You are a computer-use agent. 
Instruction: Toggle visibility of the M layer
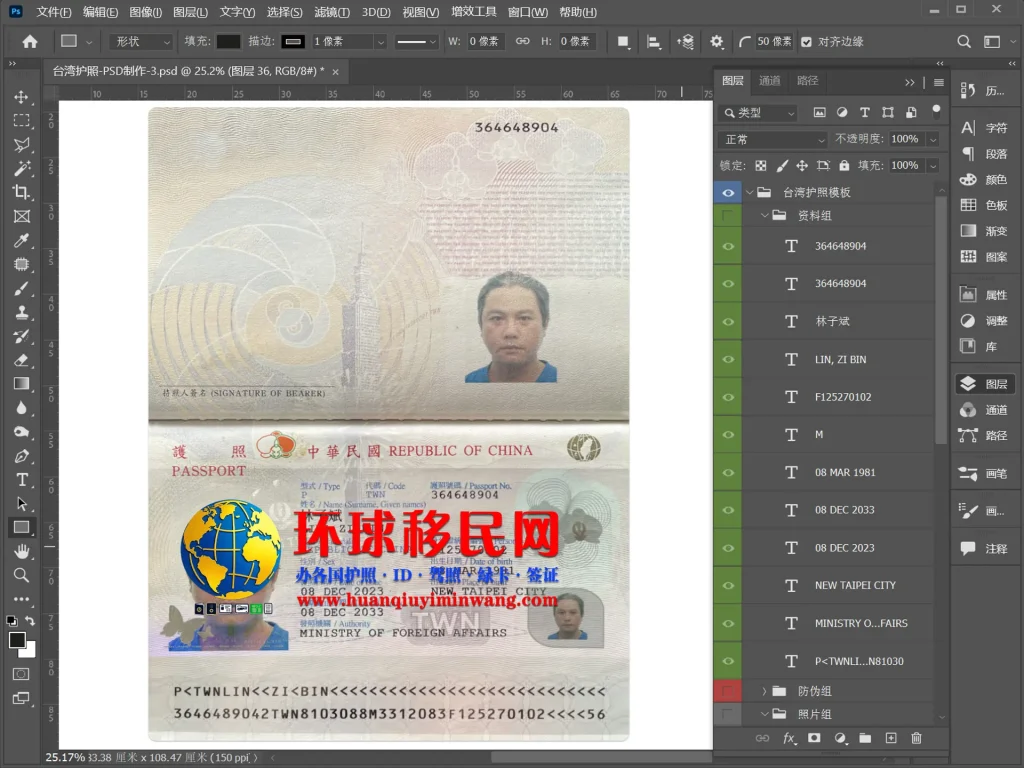click(x=728, y=435)
